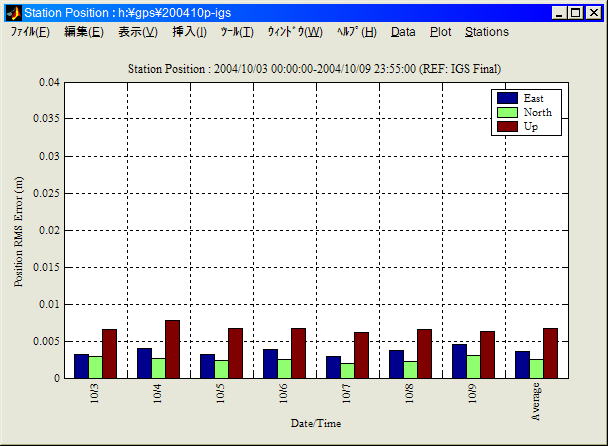This screenshot has width=608, height=446.
Task: Select the blue East bar for 10/9
Action: pos(459,361)
